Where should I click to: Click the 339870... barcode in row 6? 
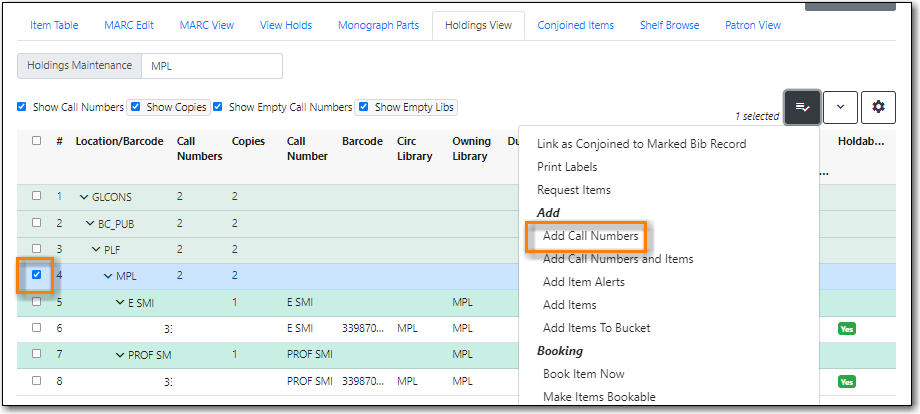(x=363, y=328)
